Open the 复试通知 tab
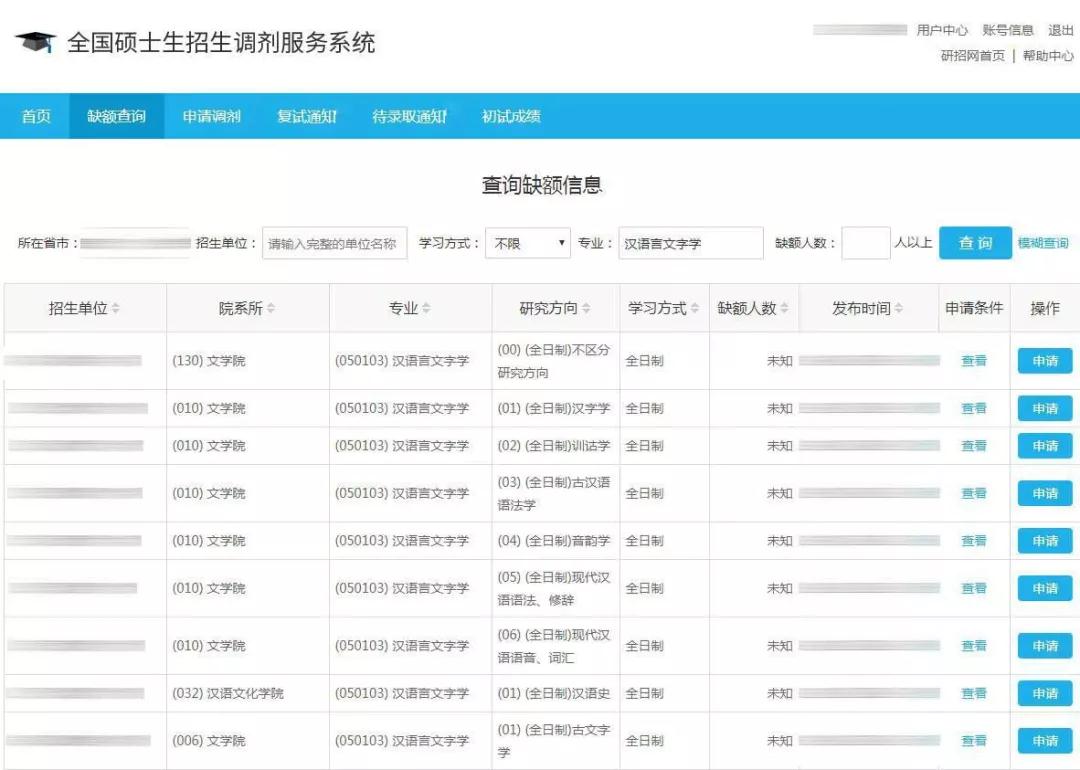The width and height of the screenshot is (1080, 770). (305, 116)
